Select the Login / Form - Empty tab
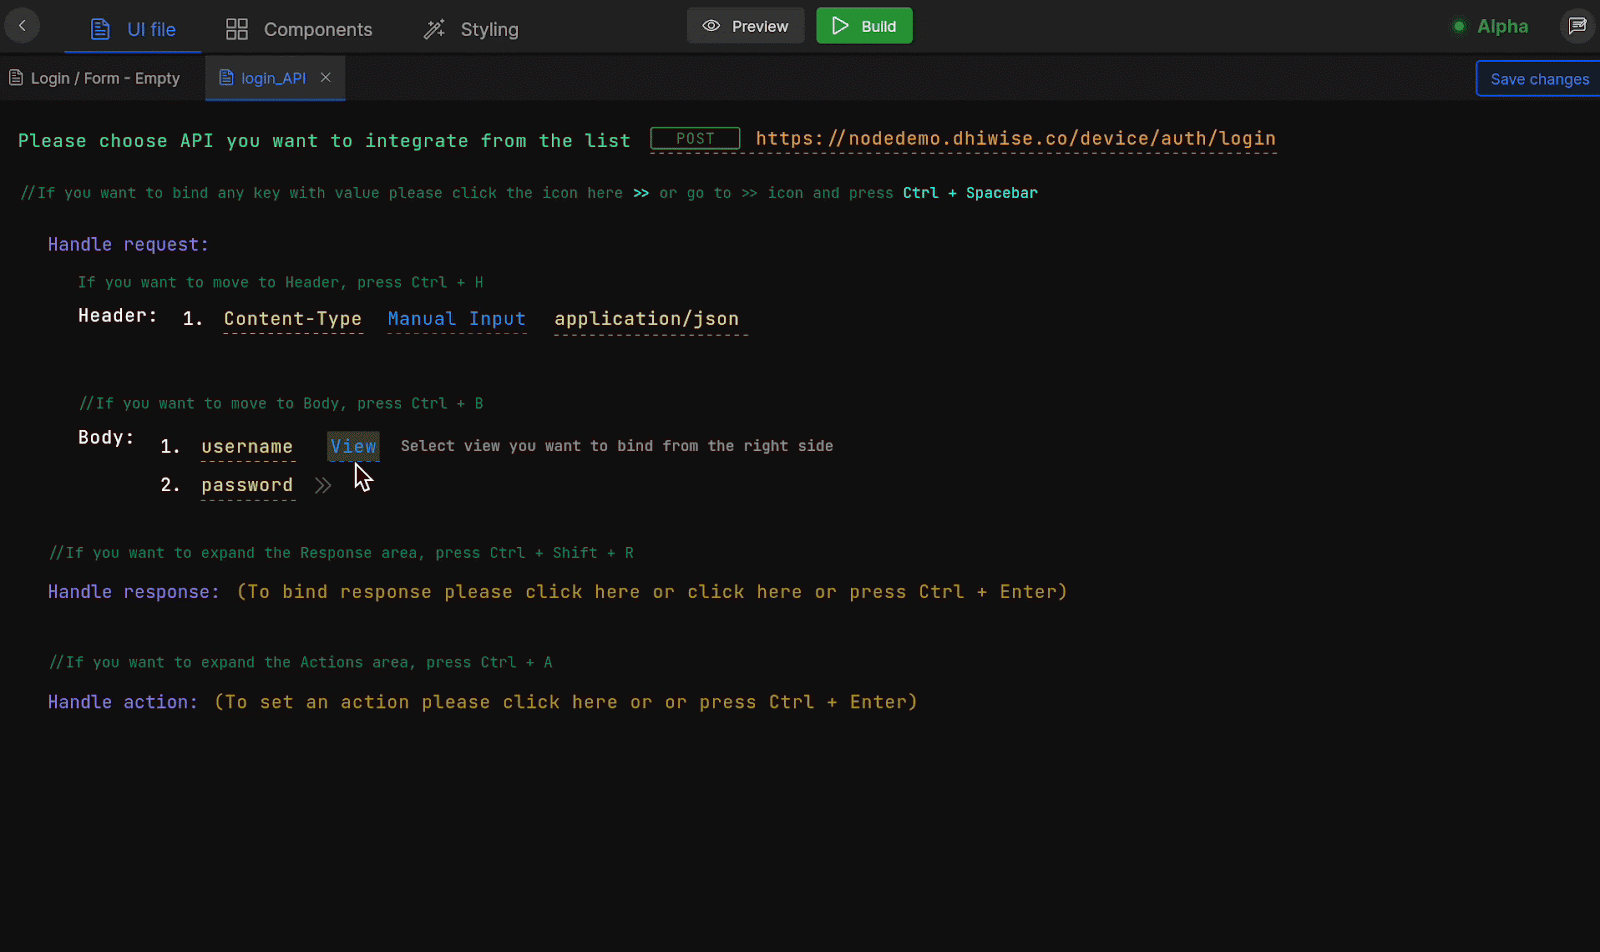The height and width of the screenshot is (952, 1600). click(95, 78)
